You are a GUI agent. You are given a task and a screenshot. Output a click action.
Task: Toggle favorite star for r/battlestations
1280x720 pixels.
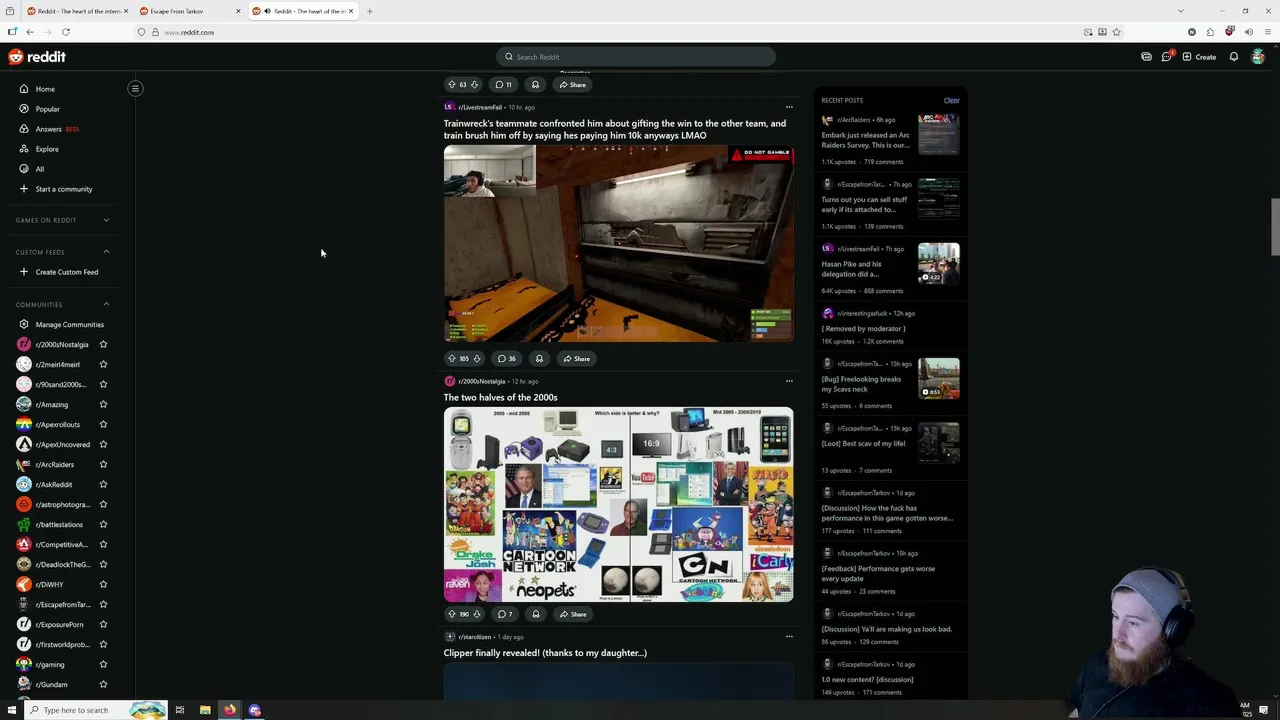[103, 524]
